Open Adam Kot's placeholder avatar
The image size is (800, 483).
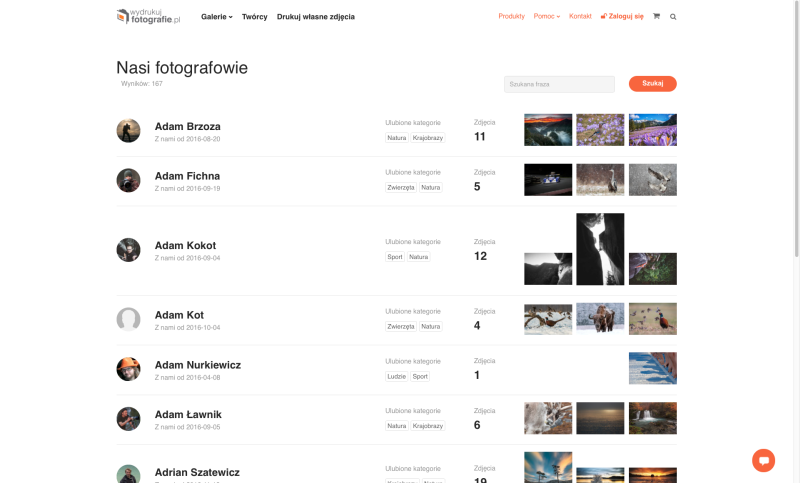click(129, 319)
